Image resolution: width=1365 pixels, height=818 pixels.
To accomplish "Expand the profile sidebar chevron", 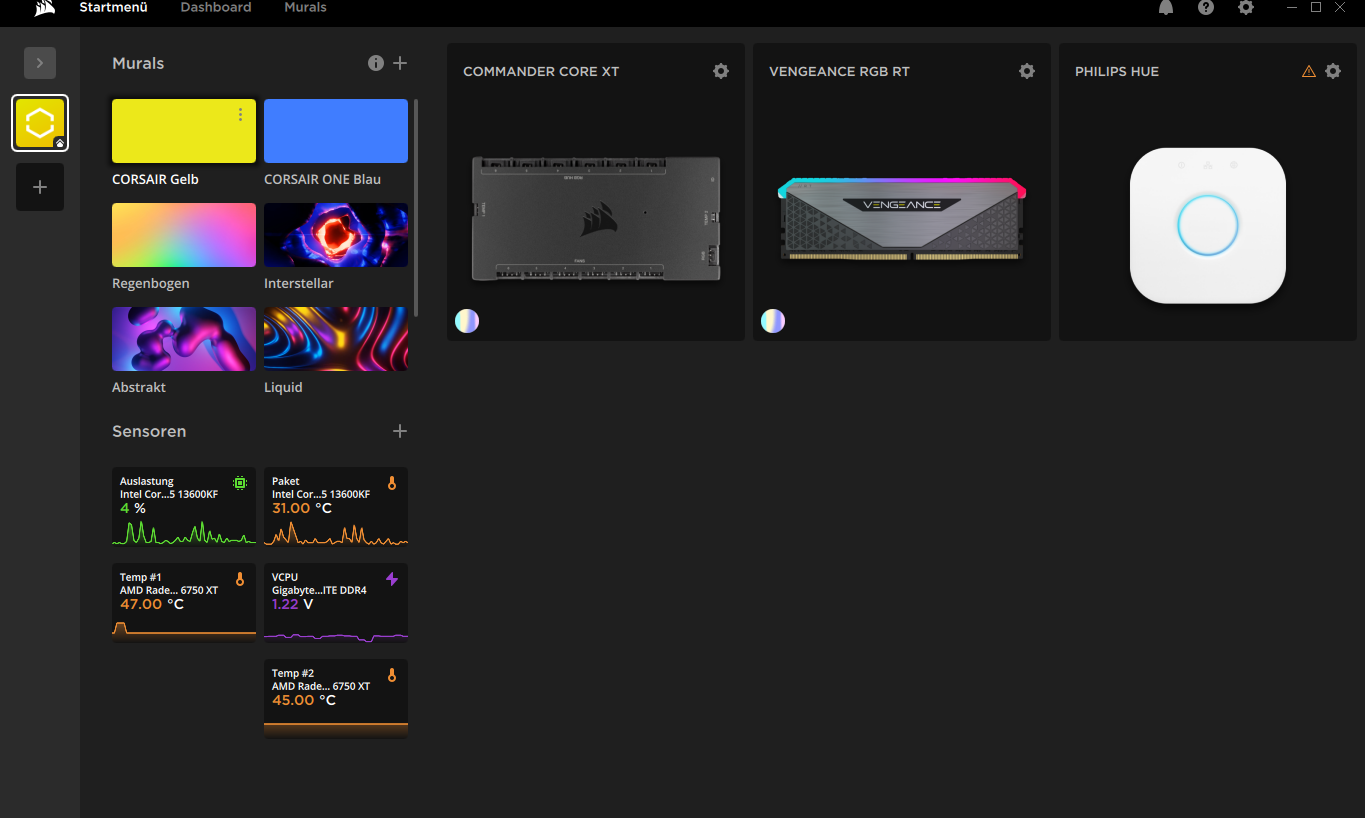I will click(x=40, y=63).
